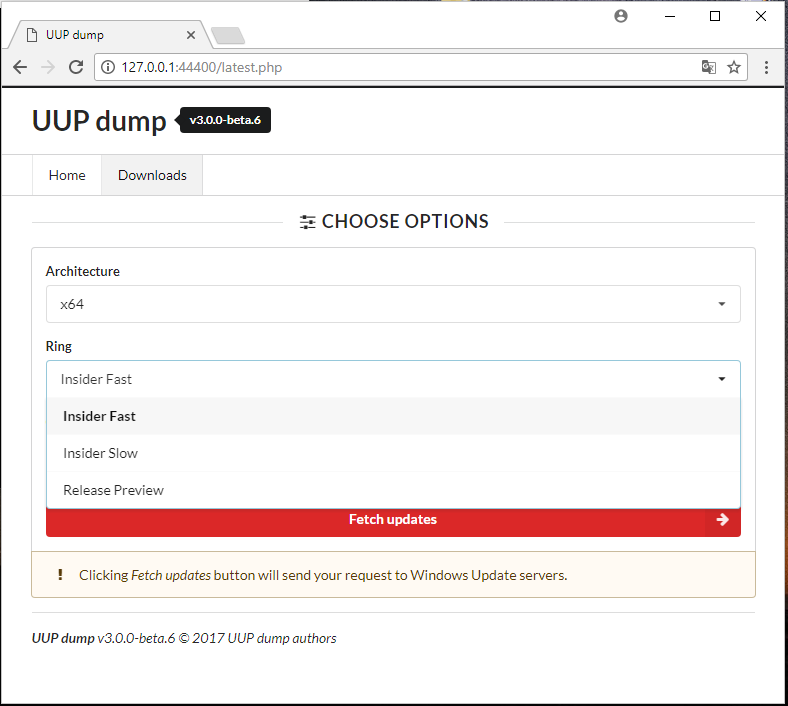Viewport: 788px width, 706px height.
Task: Bookmark this page with the star icon
Action: [734, 67]
